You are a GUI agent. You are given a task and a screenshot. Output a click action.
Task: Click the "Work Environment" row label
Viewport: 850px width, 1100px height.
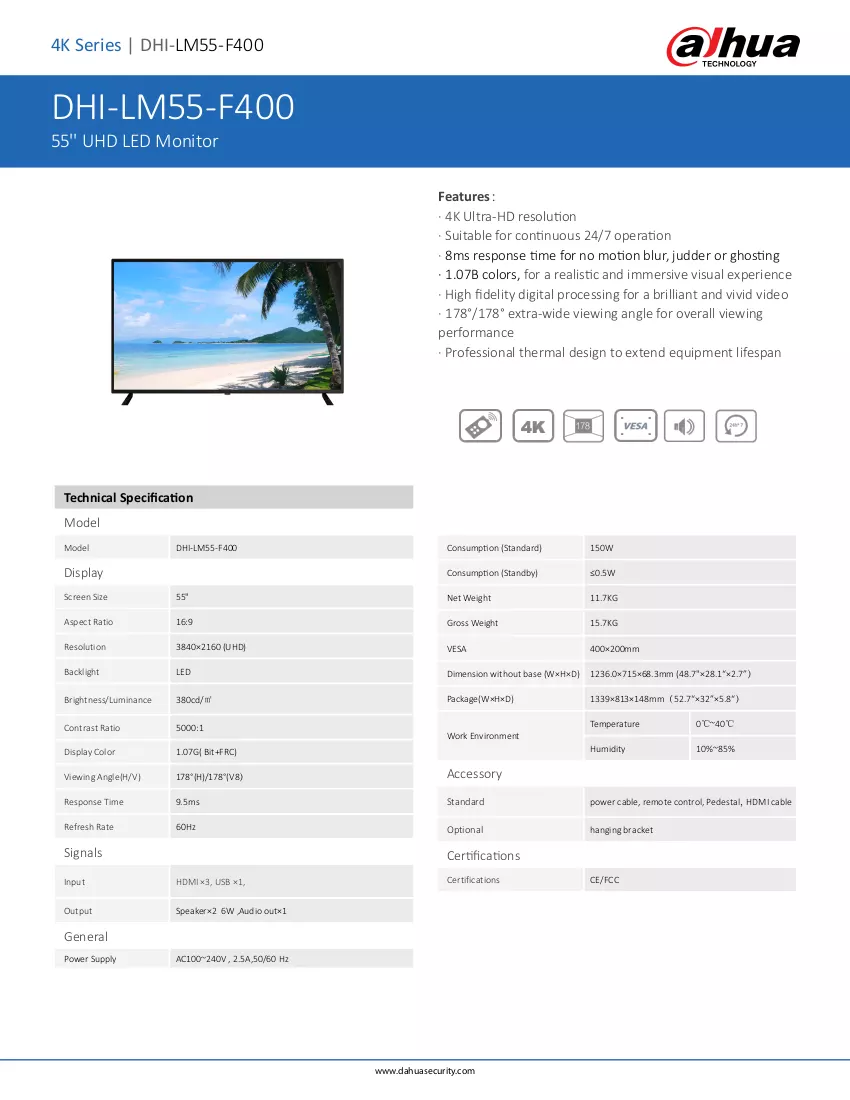pos(483,736)
